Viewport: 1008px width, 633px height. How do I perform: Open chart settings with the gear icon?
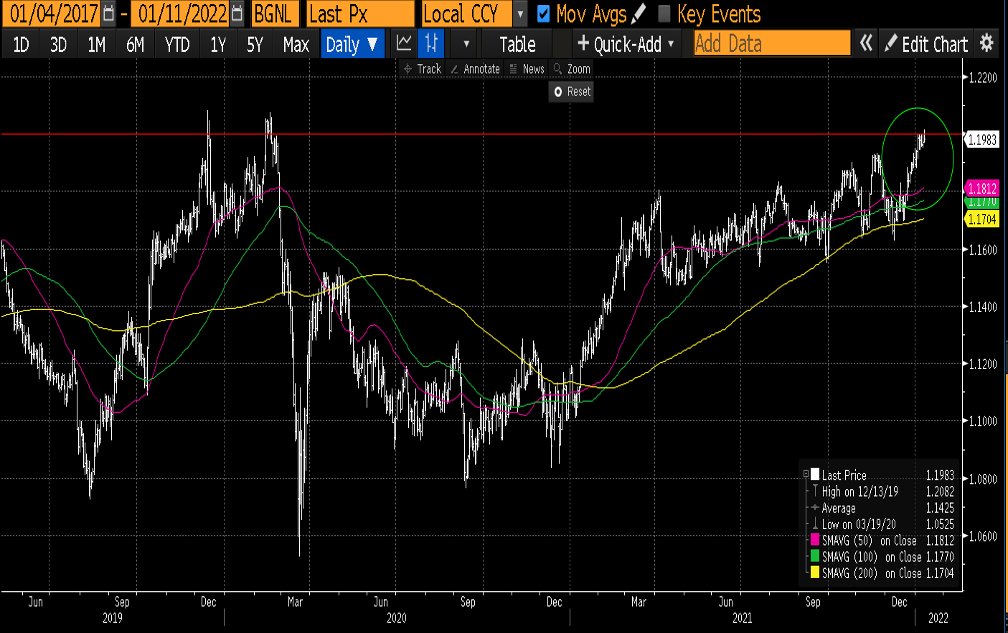pos(987,44)
